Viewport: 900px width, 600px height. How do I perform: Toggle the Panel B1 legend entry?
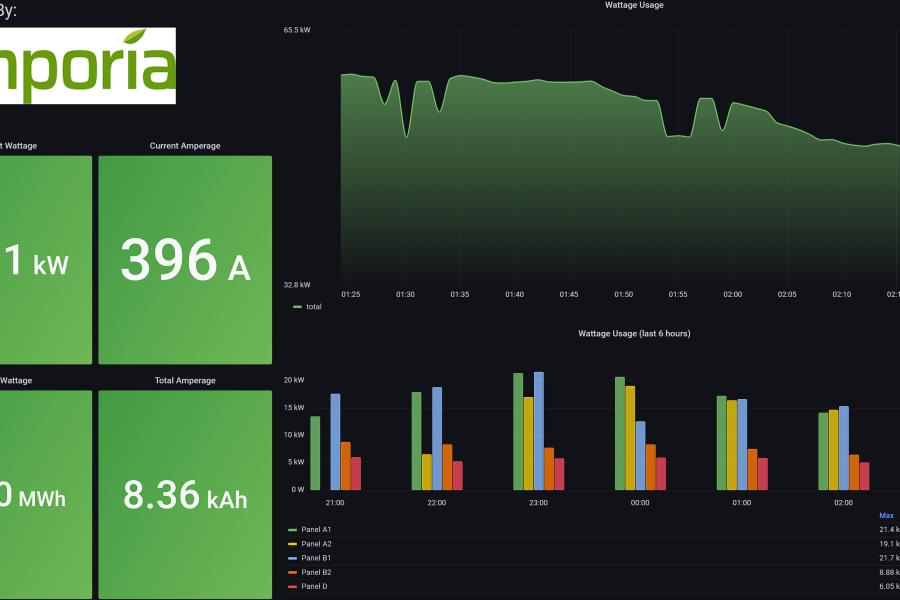[x=316, y=558]
